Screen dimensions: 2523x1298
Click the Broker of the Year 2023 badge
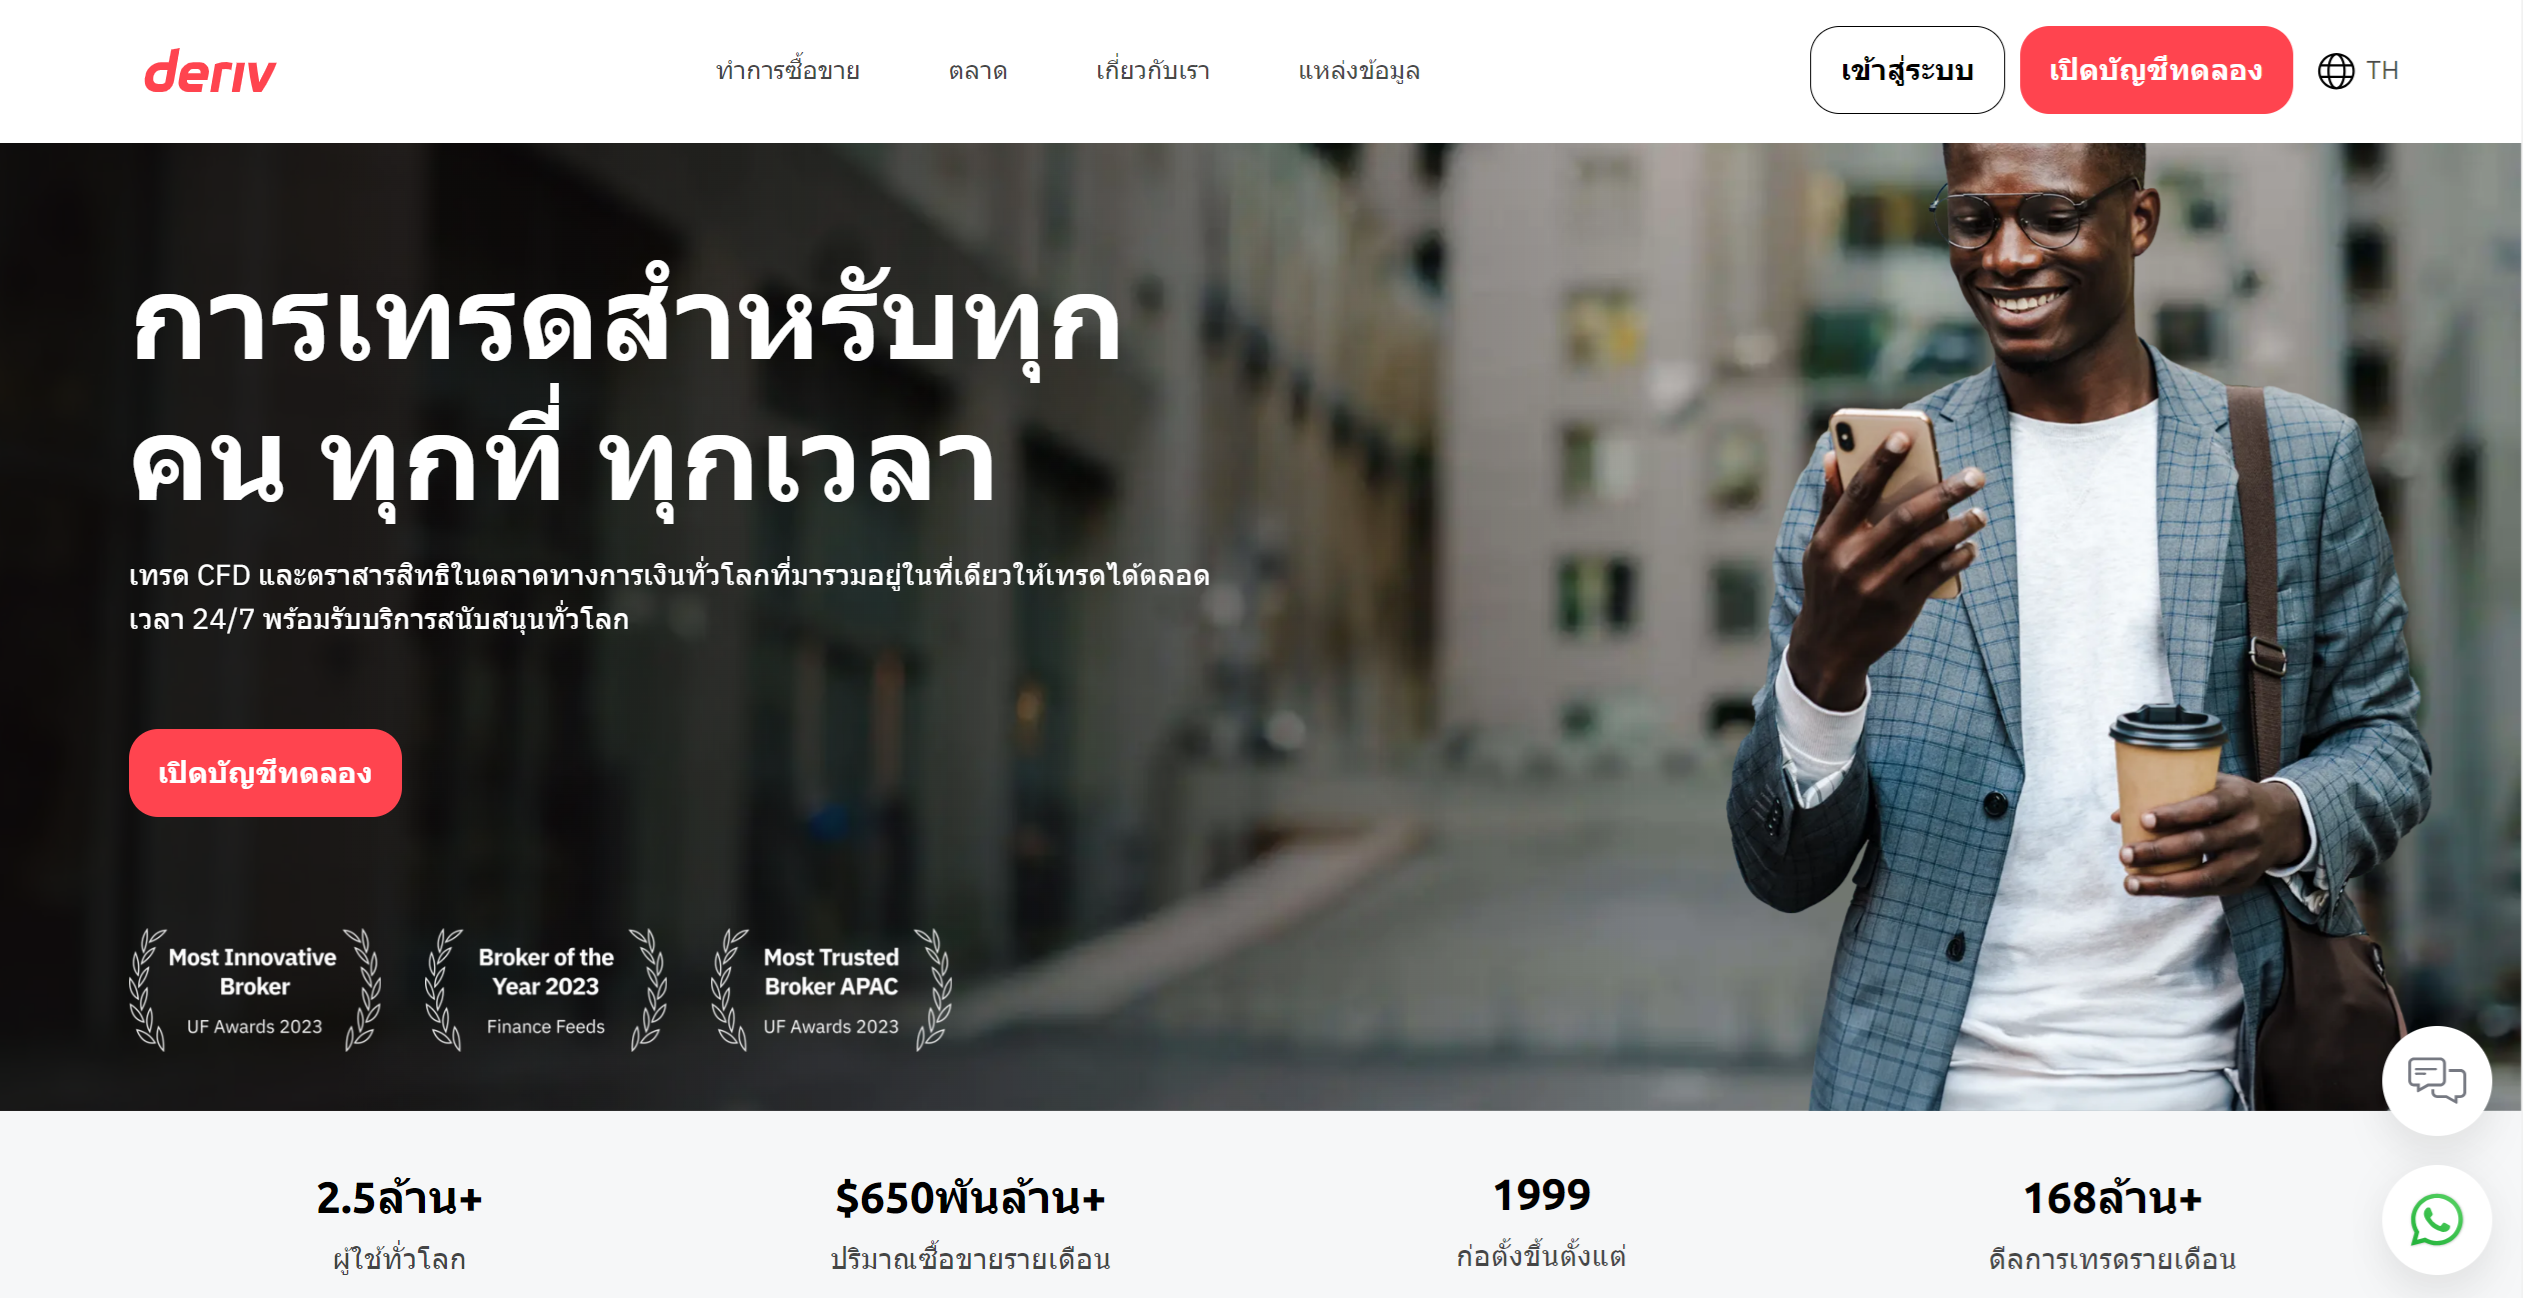pyautogui.click(x=546, y=990)
